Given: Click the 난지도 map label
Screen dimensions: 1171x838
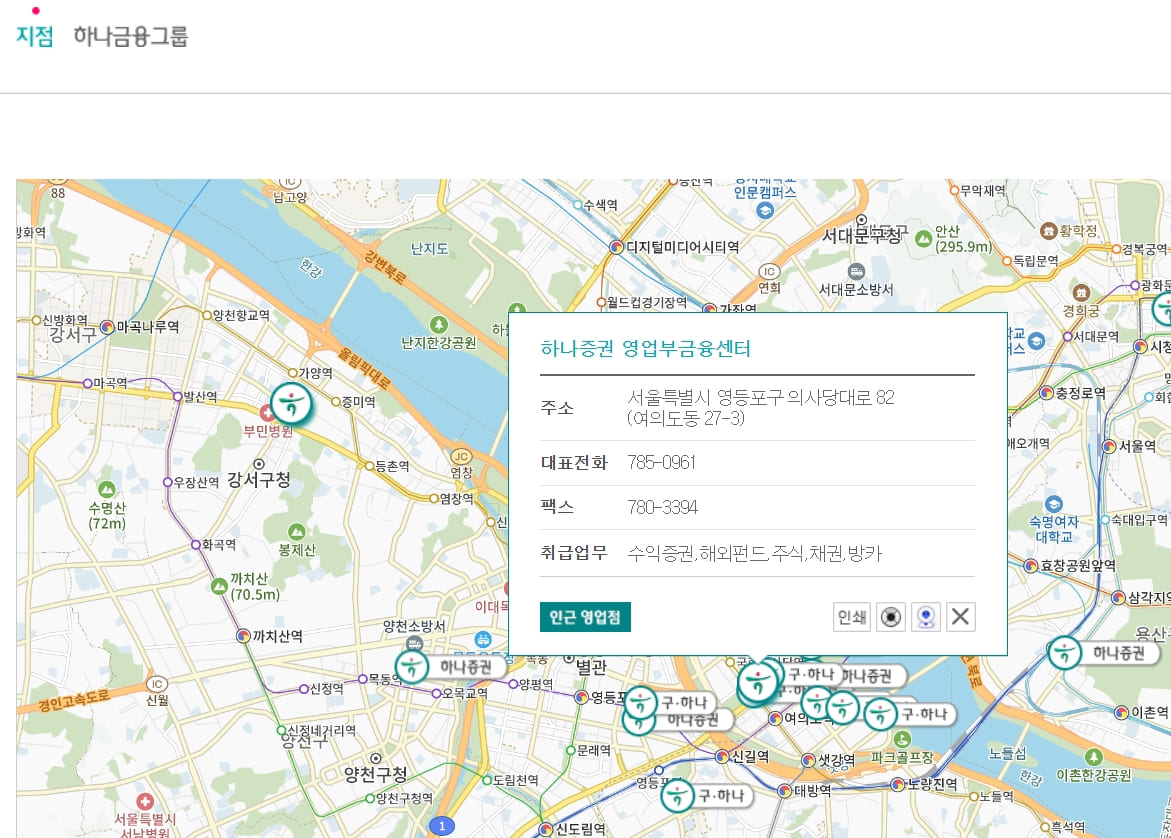Looking at the screenshot, I should click(x=429, y=249).
